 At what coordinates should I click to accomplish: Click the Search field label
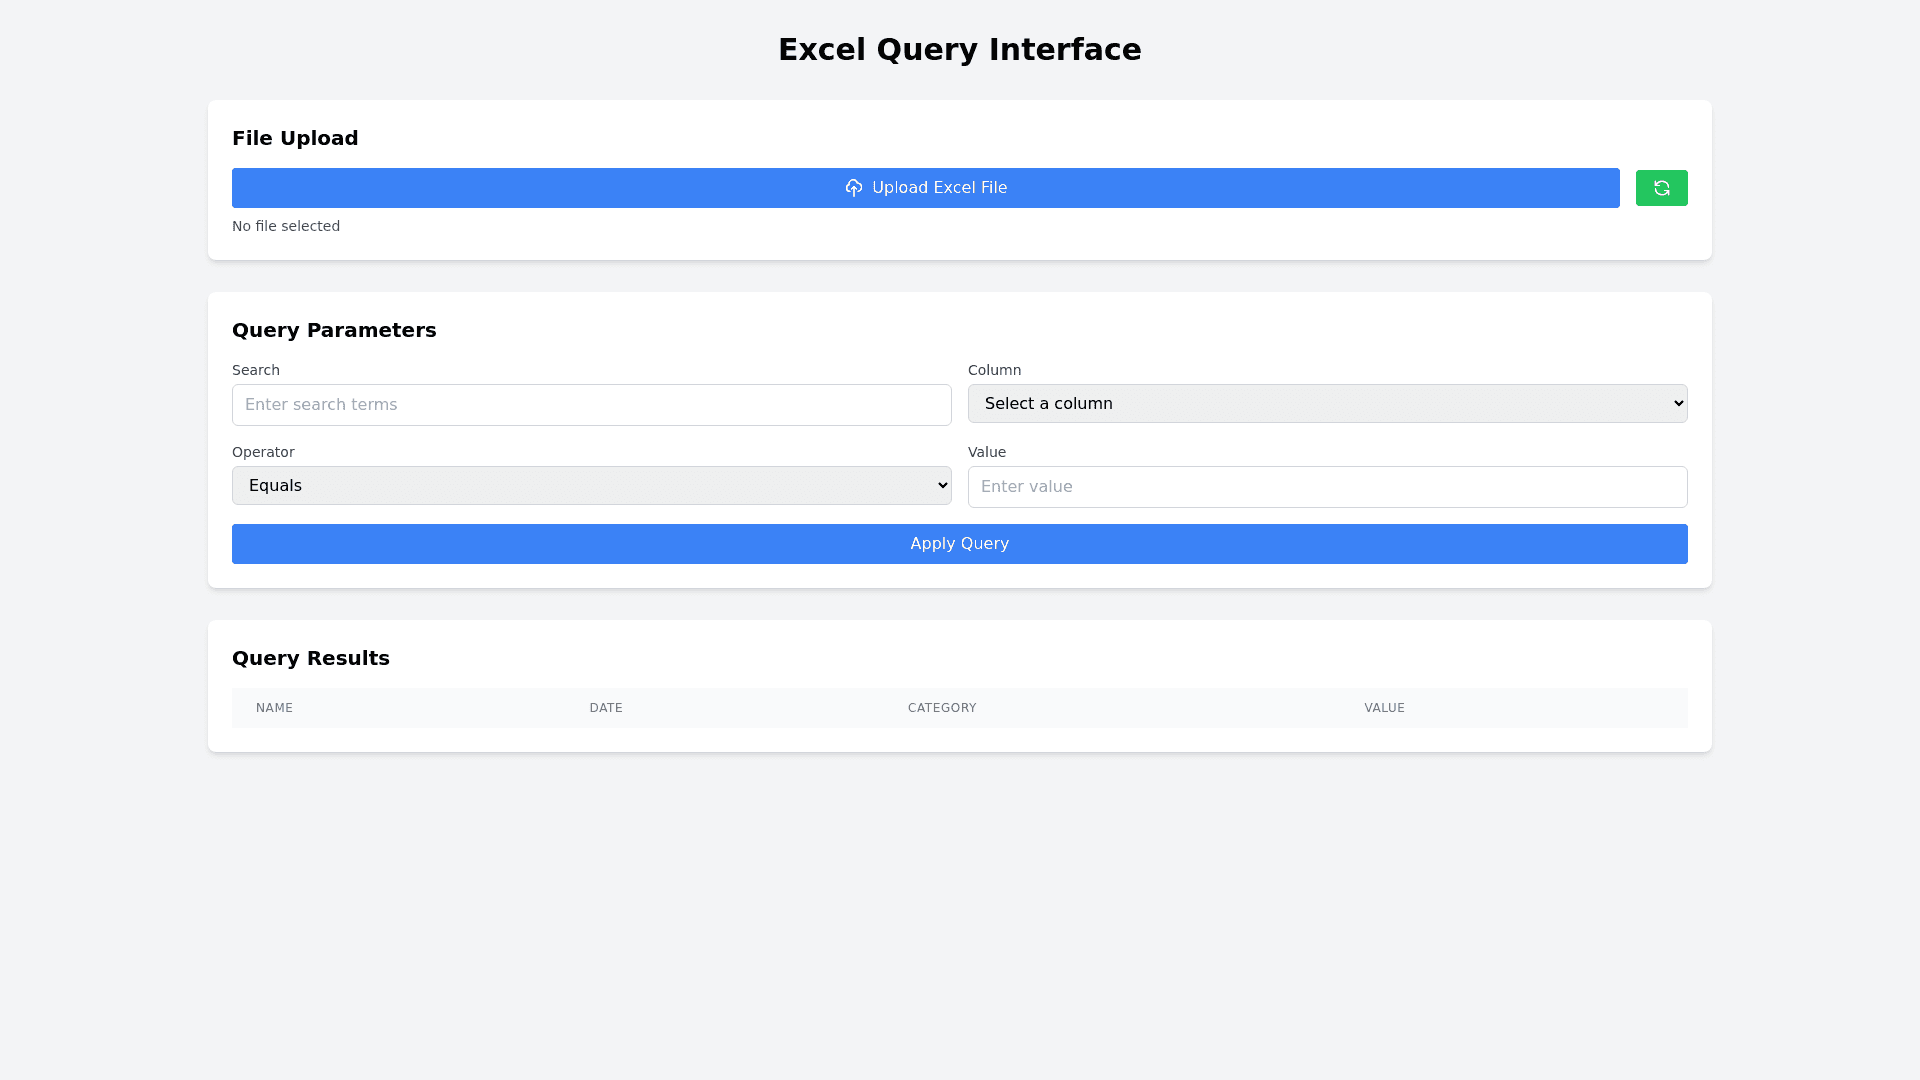pyautogui.click(x=256, y=370)
